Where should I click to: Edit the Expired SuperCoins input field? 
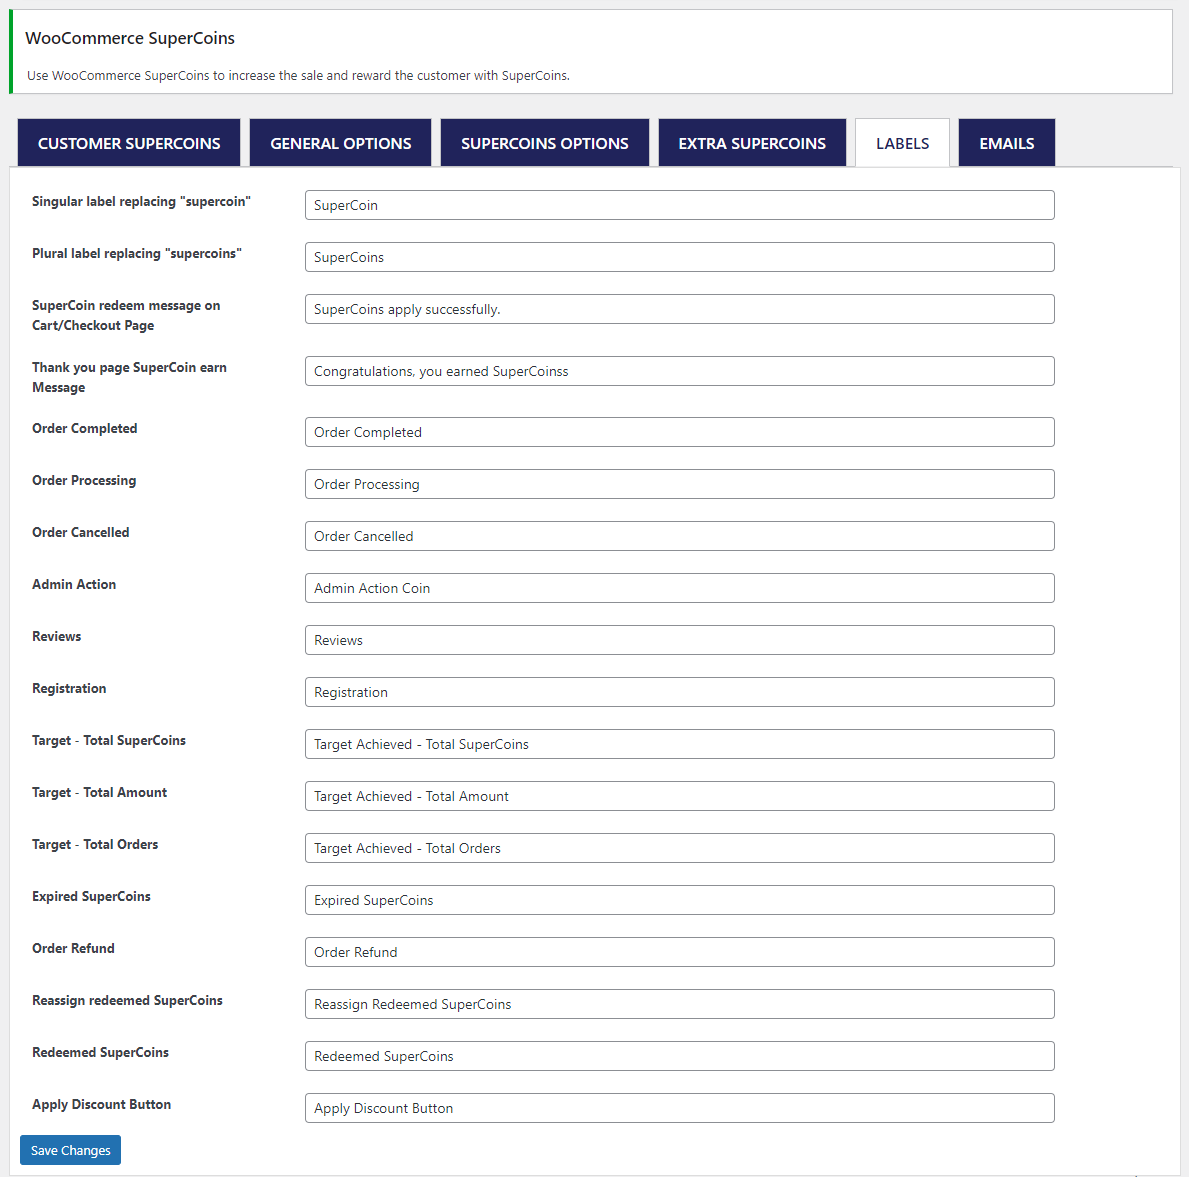[x=679, y=900]
